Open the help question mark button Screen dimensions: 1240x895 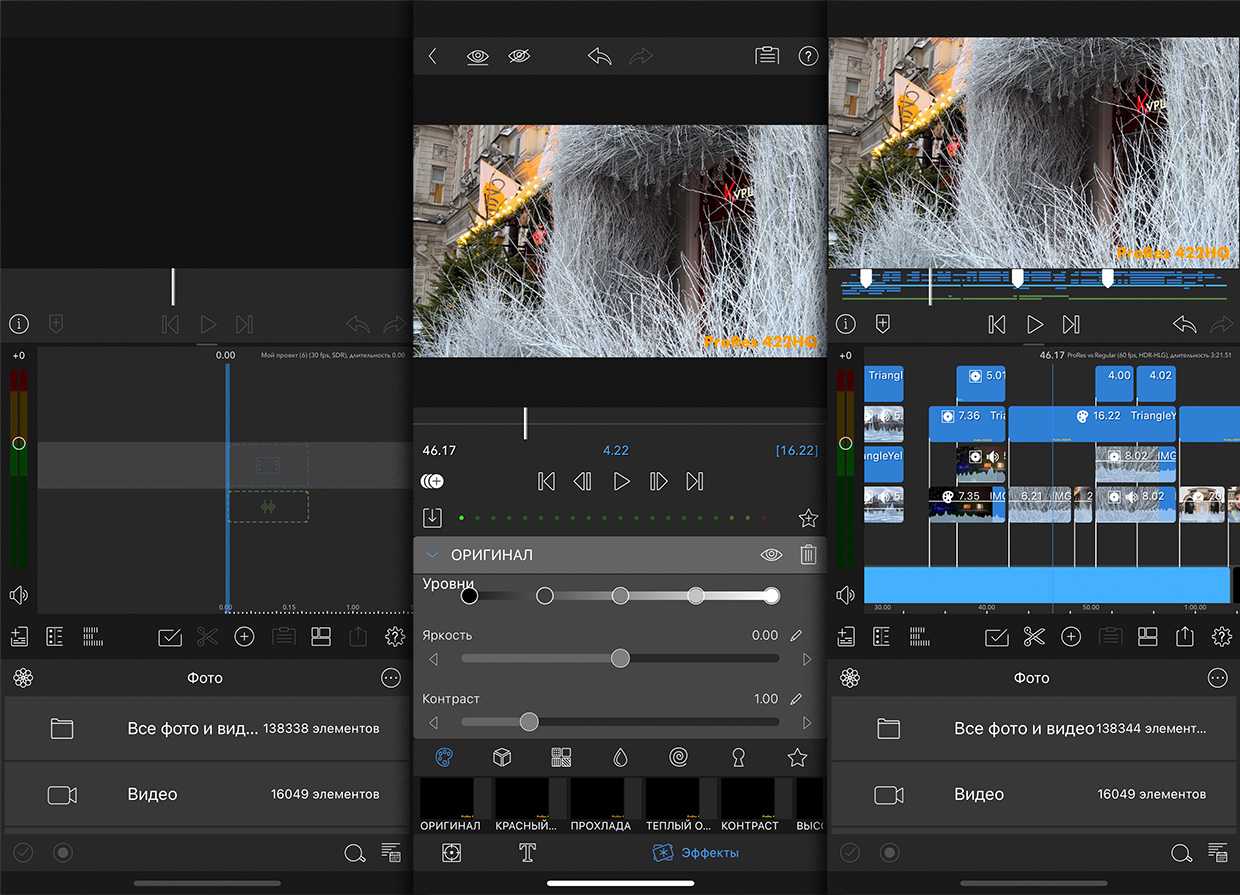808,57
